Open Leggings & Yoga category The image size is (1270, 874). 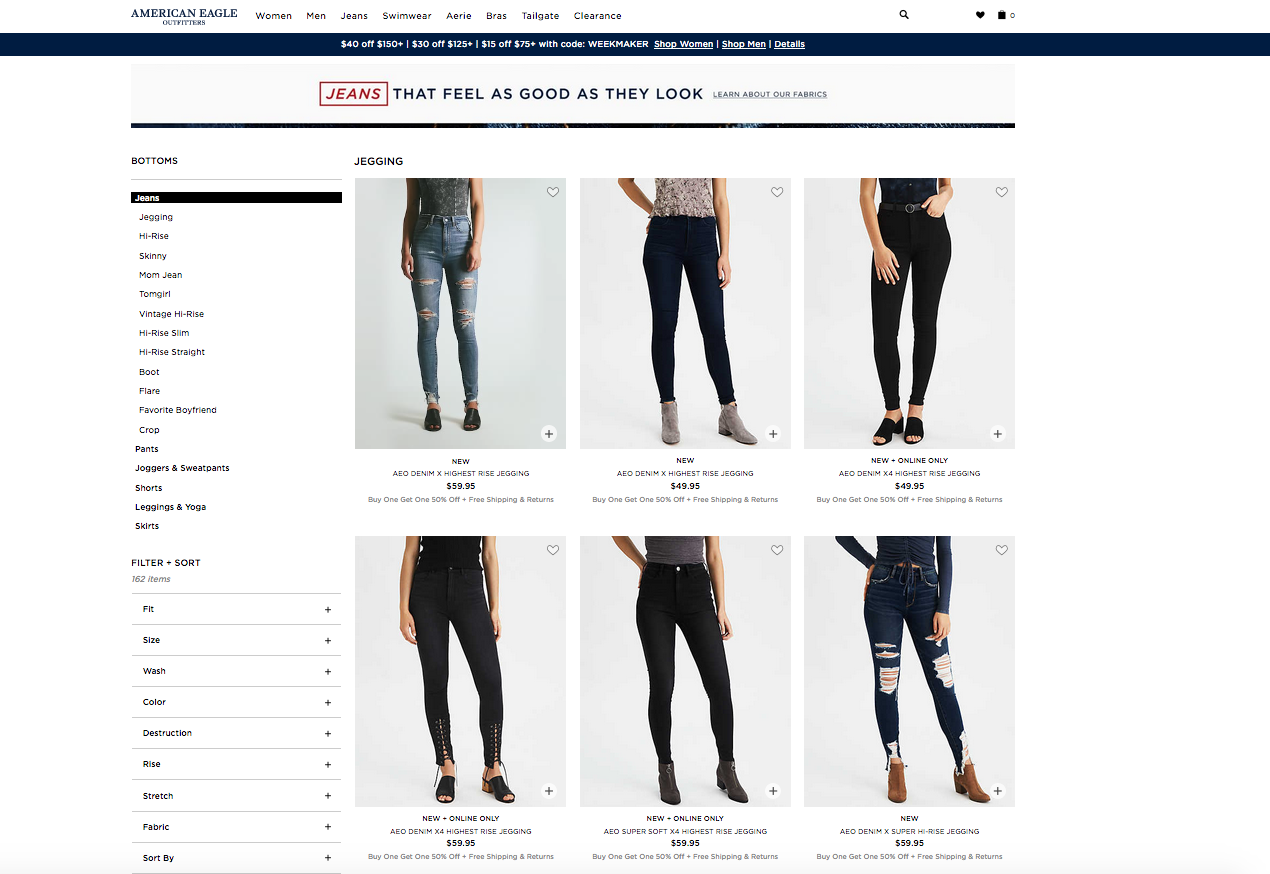pyautogui.click(x=171, y=507)
